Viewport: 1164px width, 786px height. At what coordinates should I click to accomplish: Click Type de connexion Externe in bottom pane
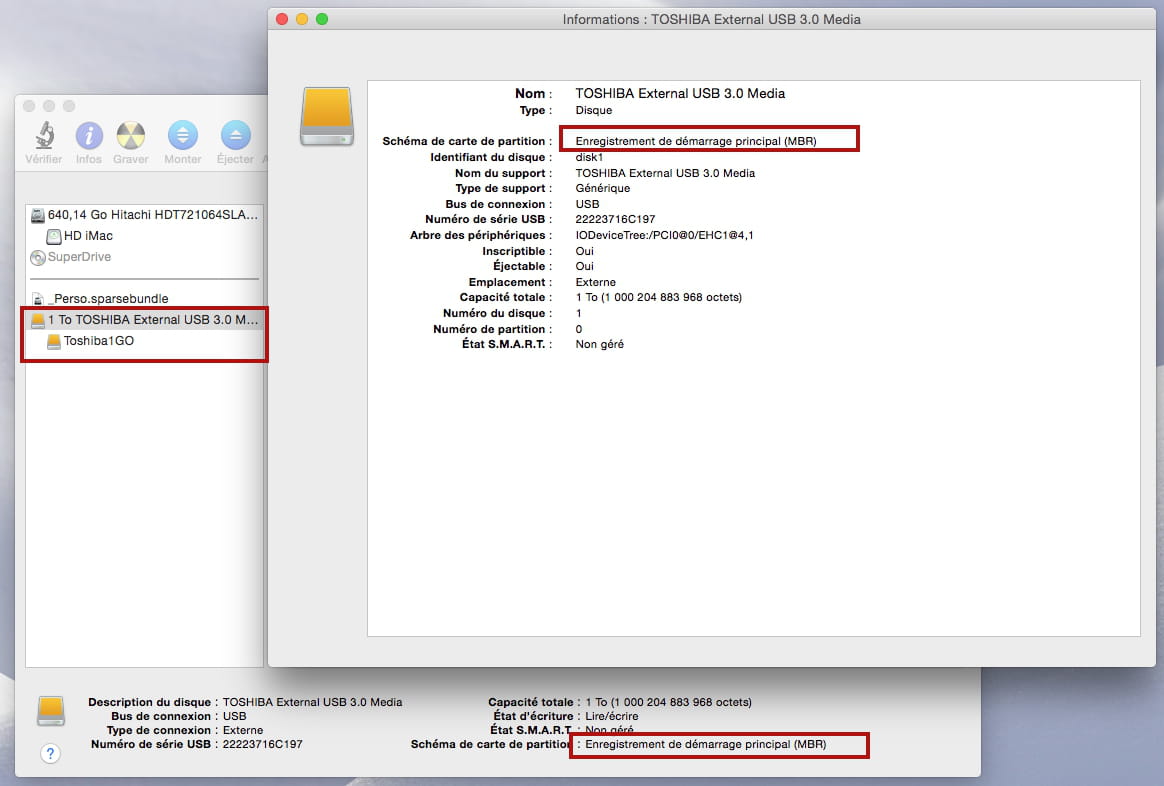[x=243, y=730]
